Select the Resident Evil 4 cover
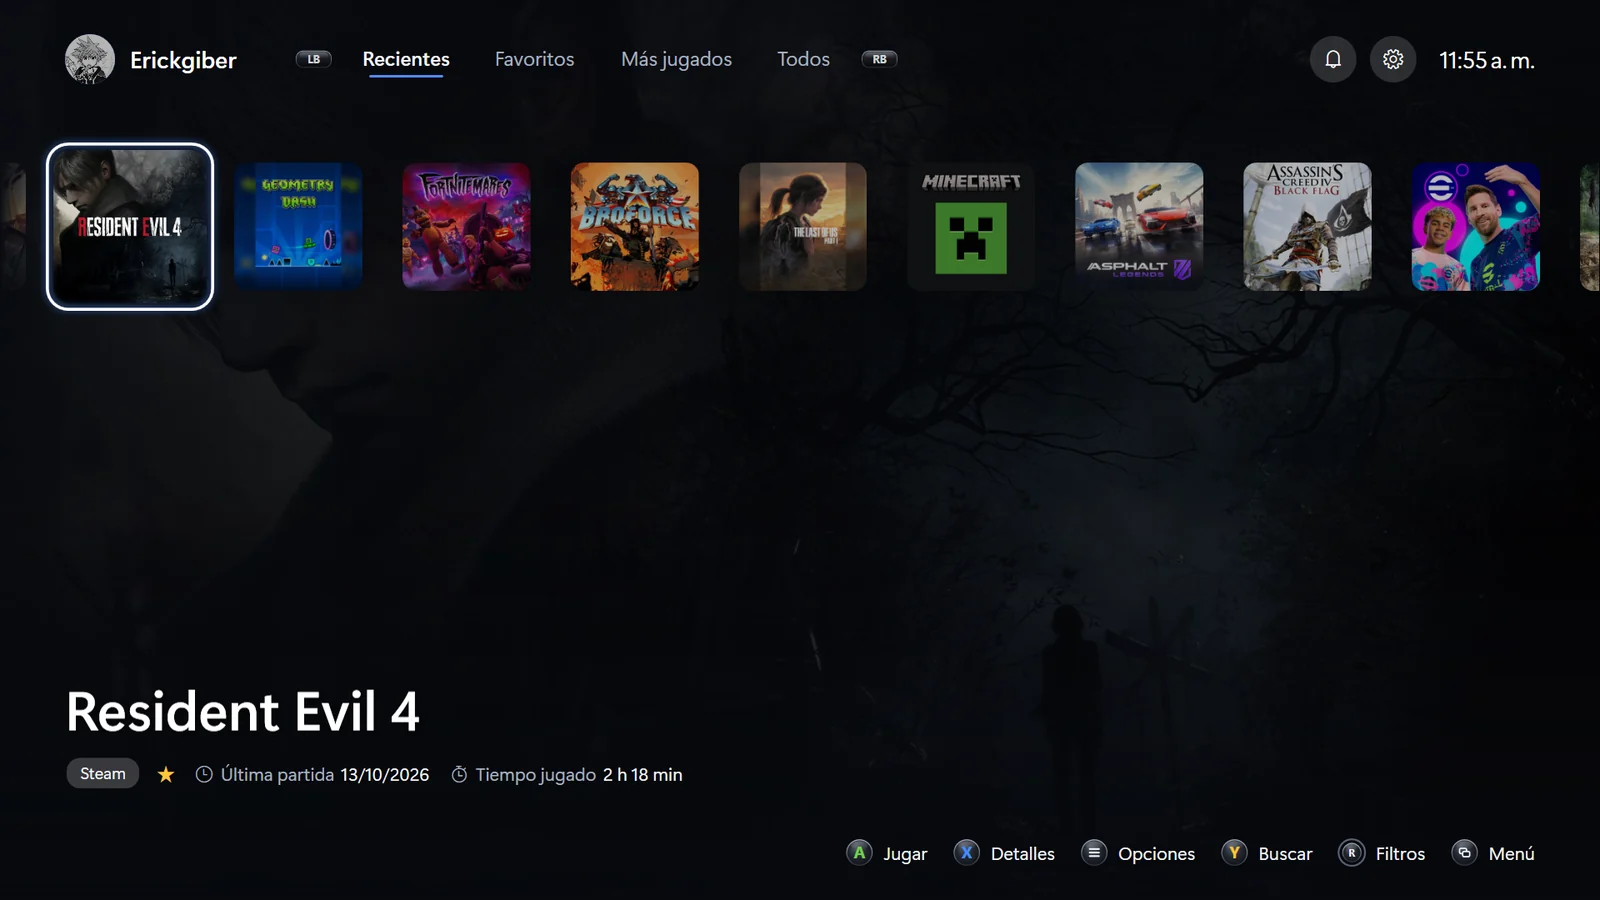The height and width of the screenshot is (900, 1600). point(130,227)
